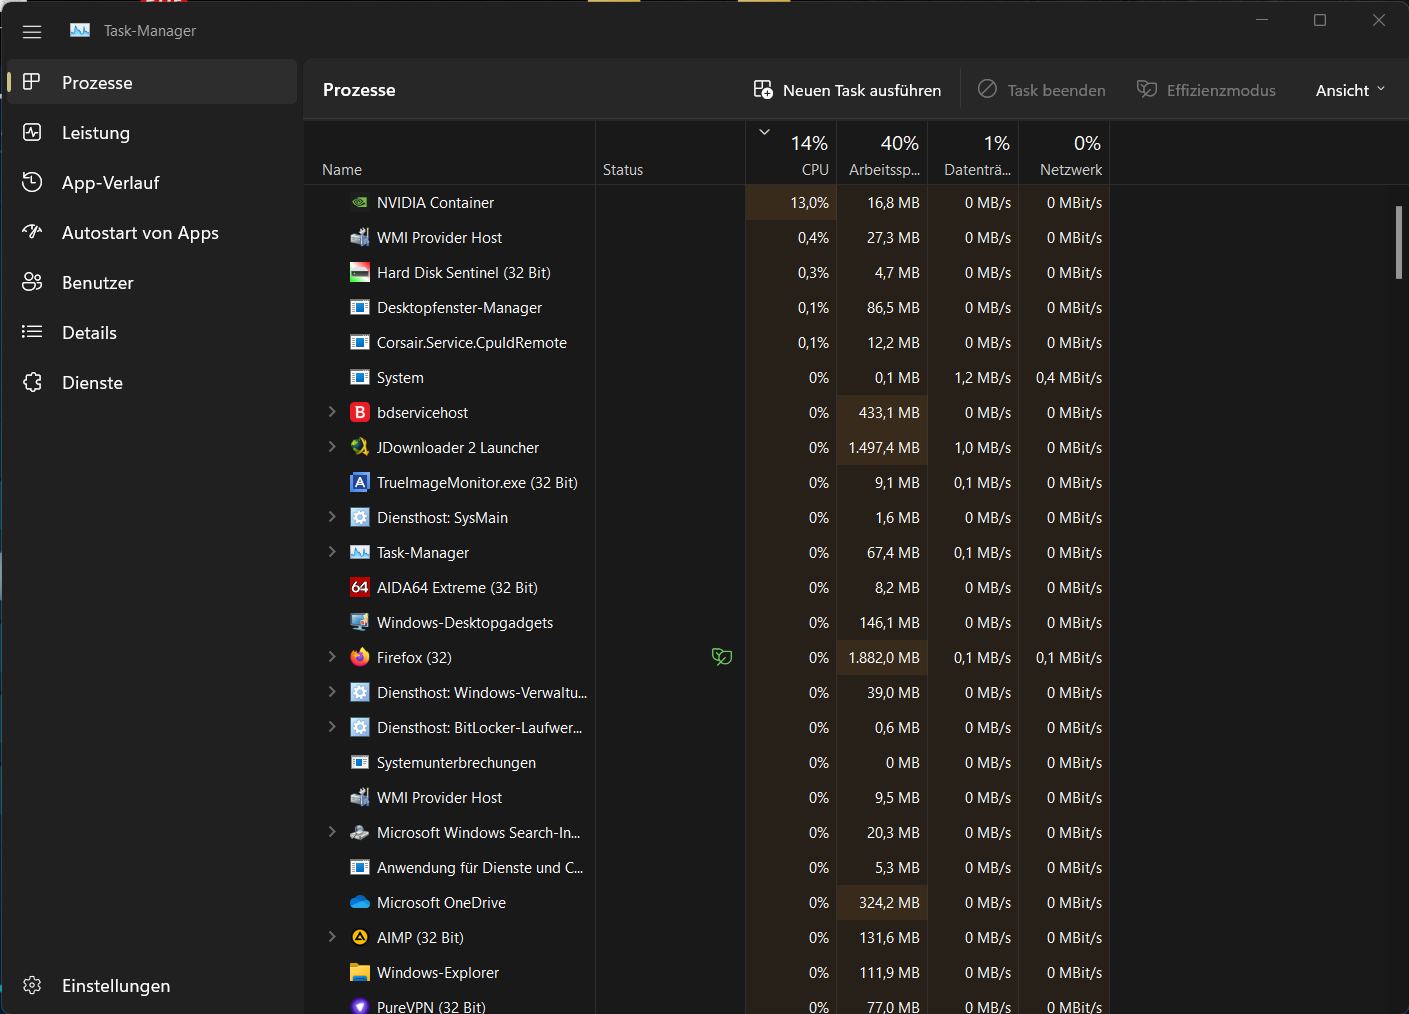Click the Anwendung für Dienste und C... icon

point(360,867)
